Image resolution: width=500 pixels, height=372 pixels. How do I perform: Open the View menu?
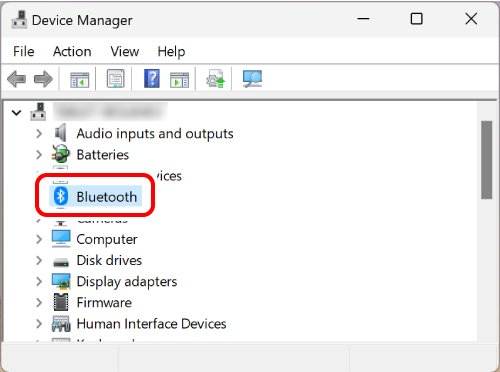tap(125, 52)
